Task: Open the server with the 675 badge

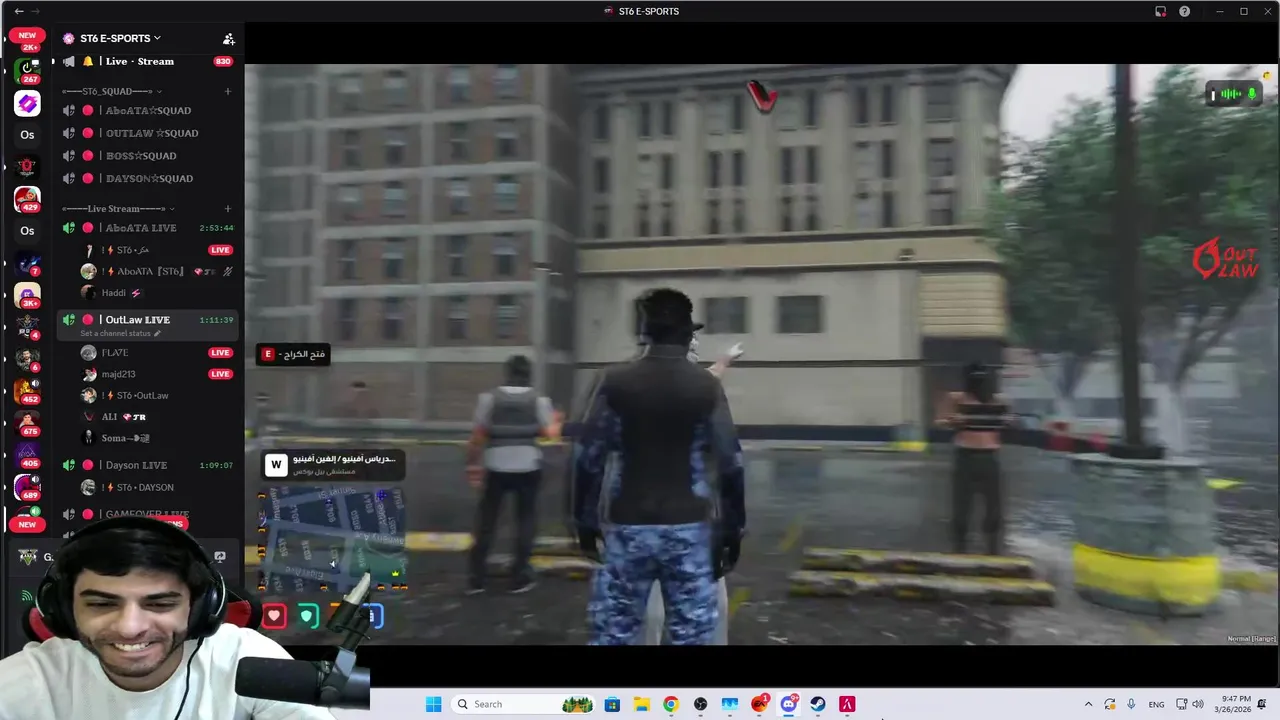Action: 27,424
